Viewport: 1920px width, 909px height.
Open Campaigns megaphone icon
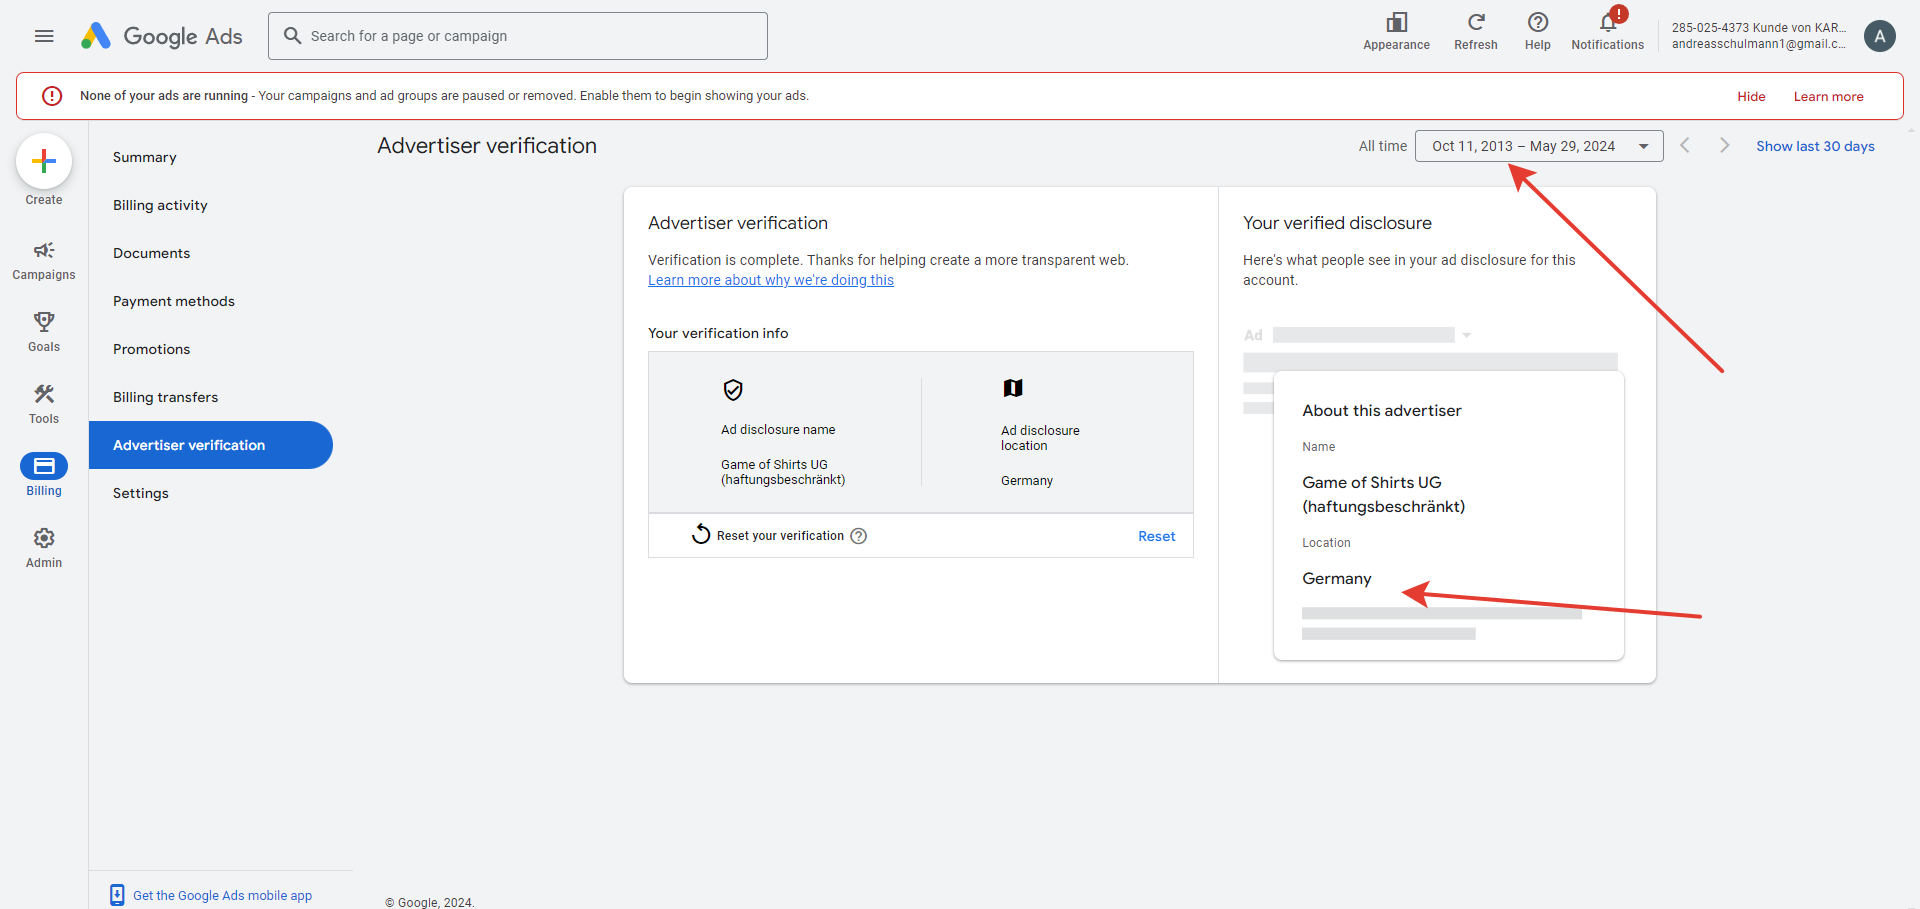click(x=44, y=250)
